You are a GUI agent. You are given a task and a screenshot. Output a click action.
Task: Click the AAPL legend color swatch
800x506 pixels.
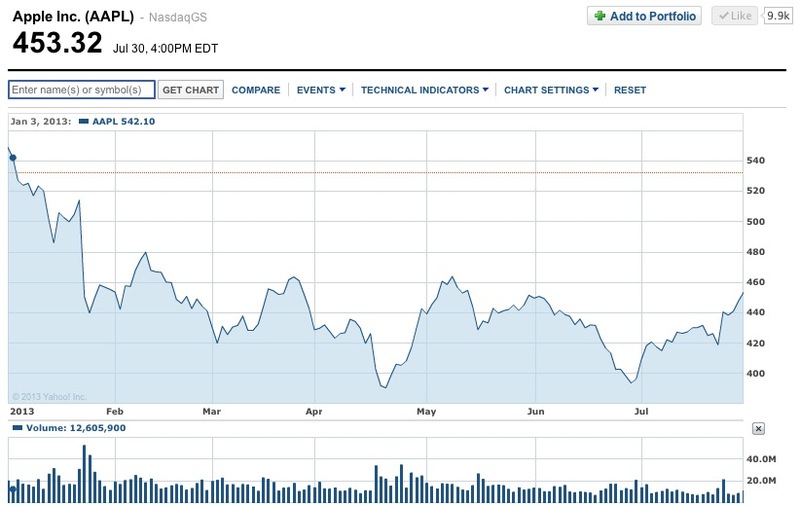(x=84, y=121)
